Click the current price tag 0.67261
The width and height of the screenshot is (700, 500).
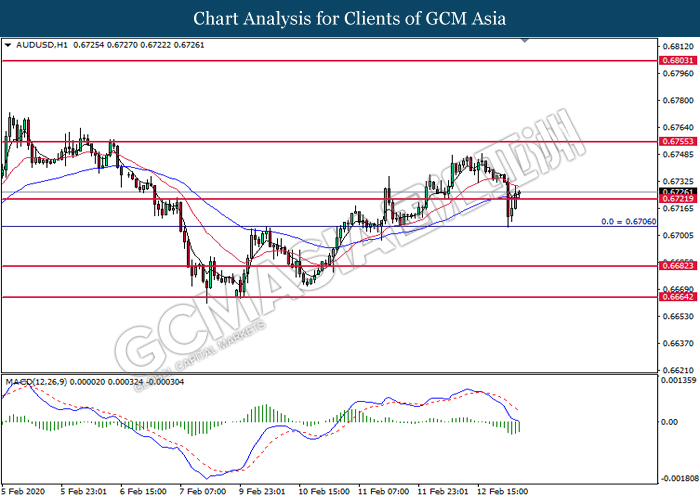point(678,192)
